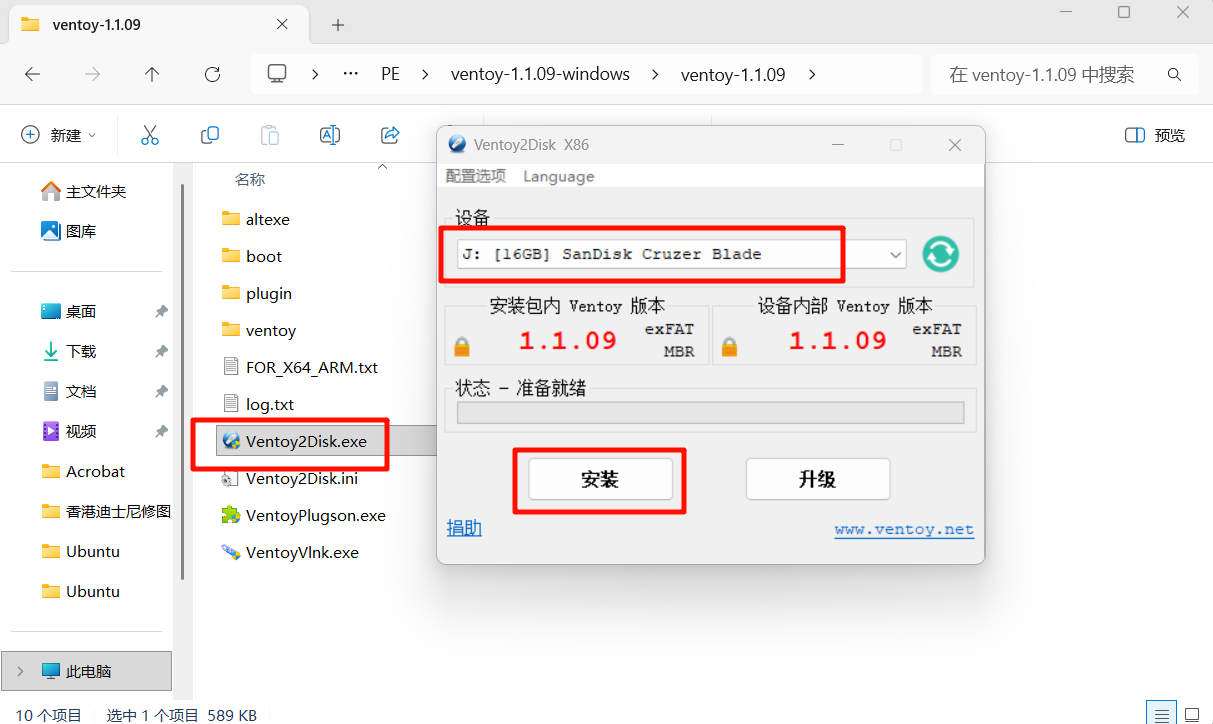This screenshot has height=724, width=1213.
Task: Click the search magnifier icon
Action: tap(1174, 74)
